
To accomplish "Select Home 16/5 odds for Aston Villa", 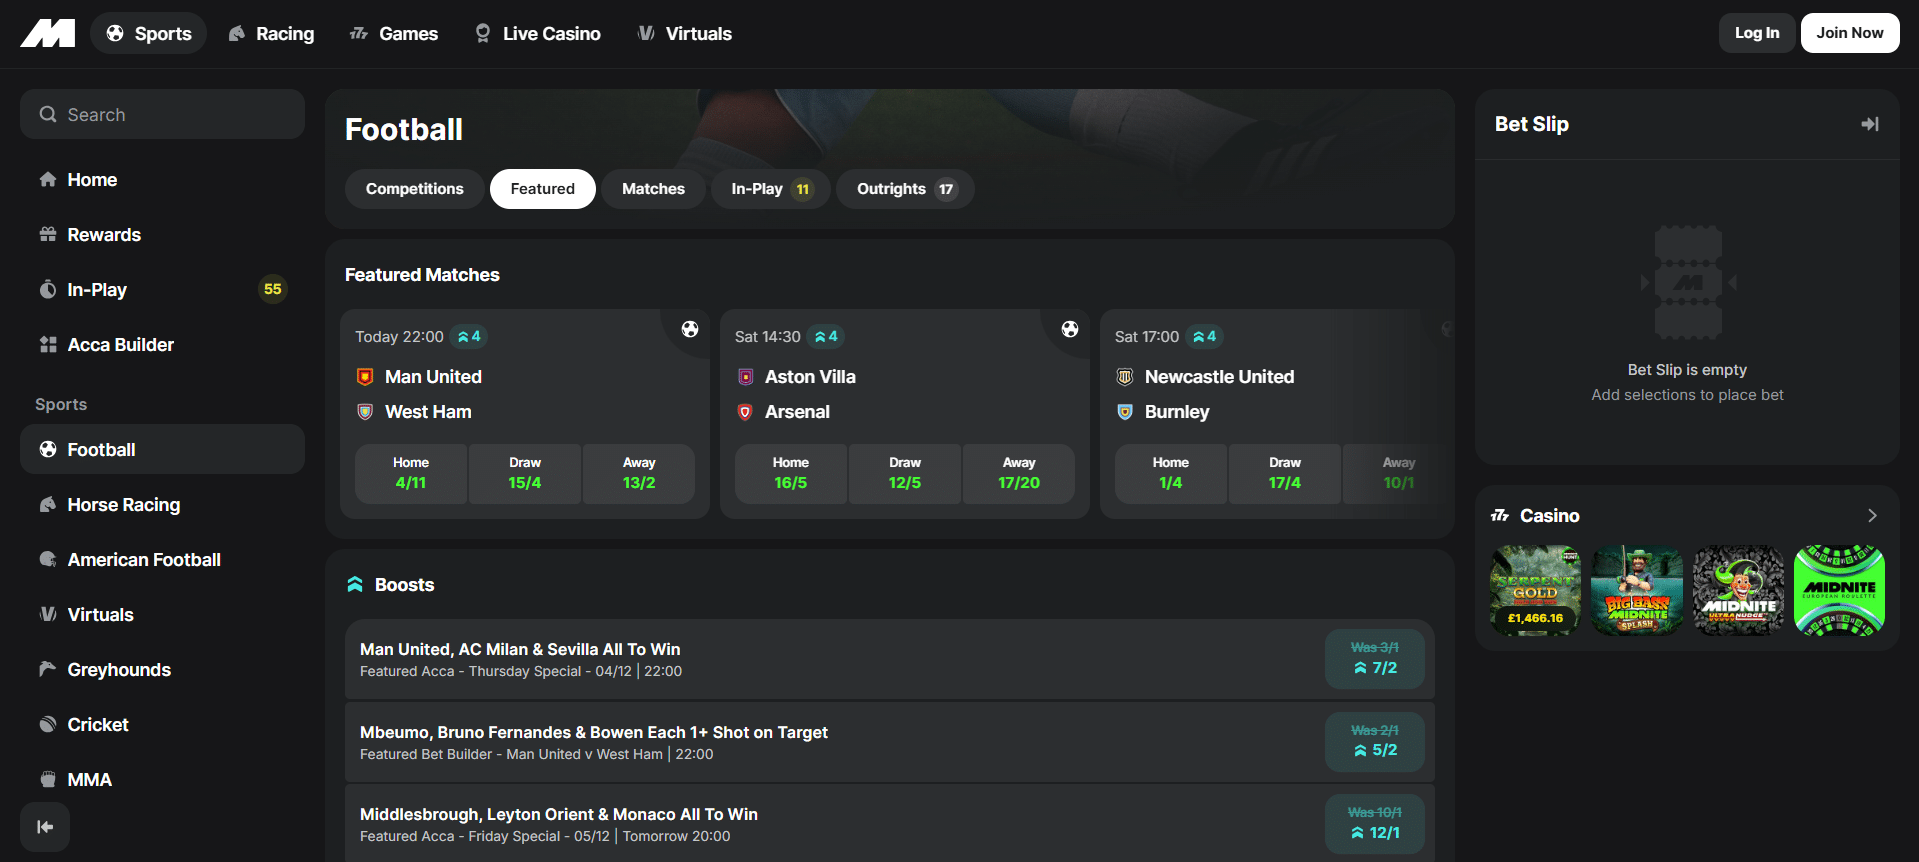I will tap(791, 473).
